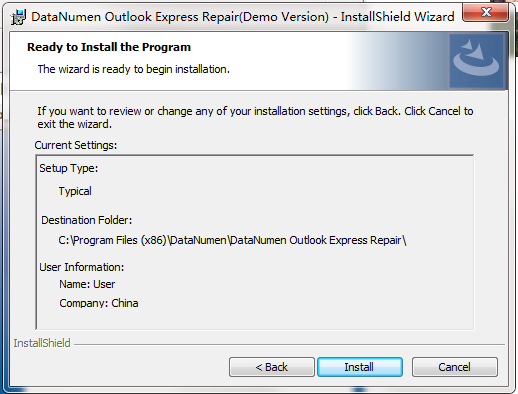
Task: Go back with the Back button
Action: tap(272, 367)
